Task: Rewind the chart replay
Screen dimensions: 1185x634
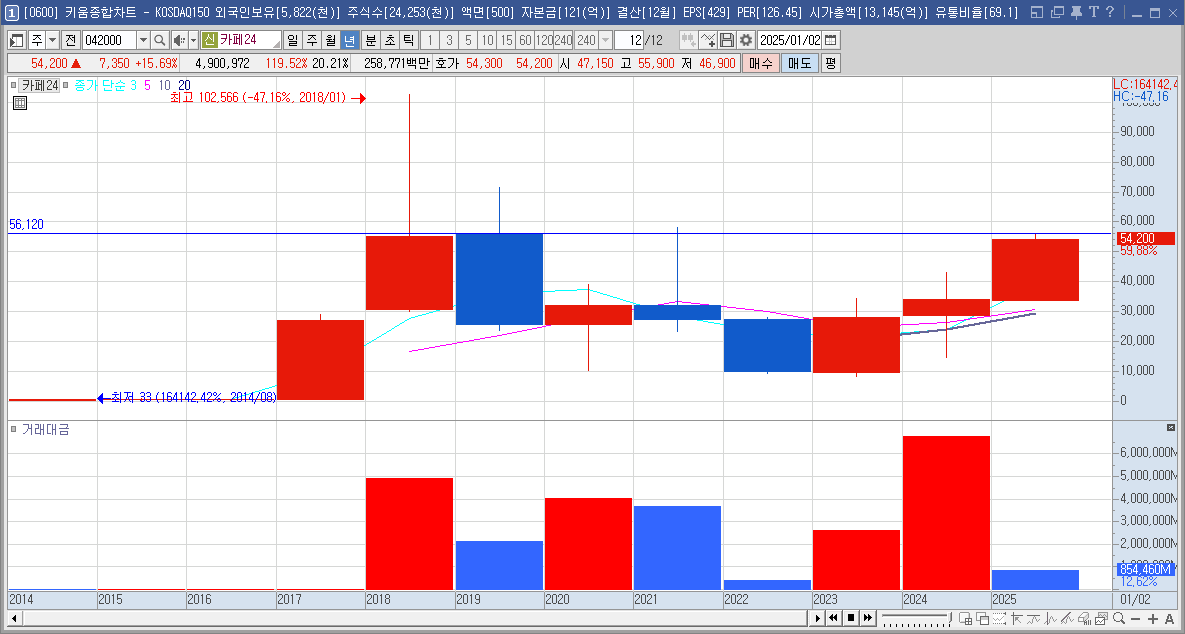Action: tap(834, 618)
